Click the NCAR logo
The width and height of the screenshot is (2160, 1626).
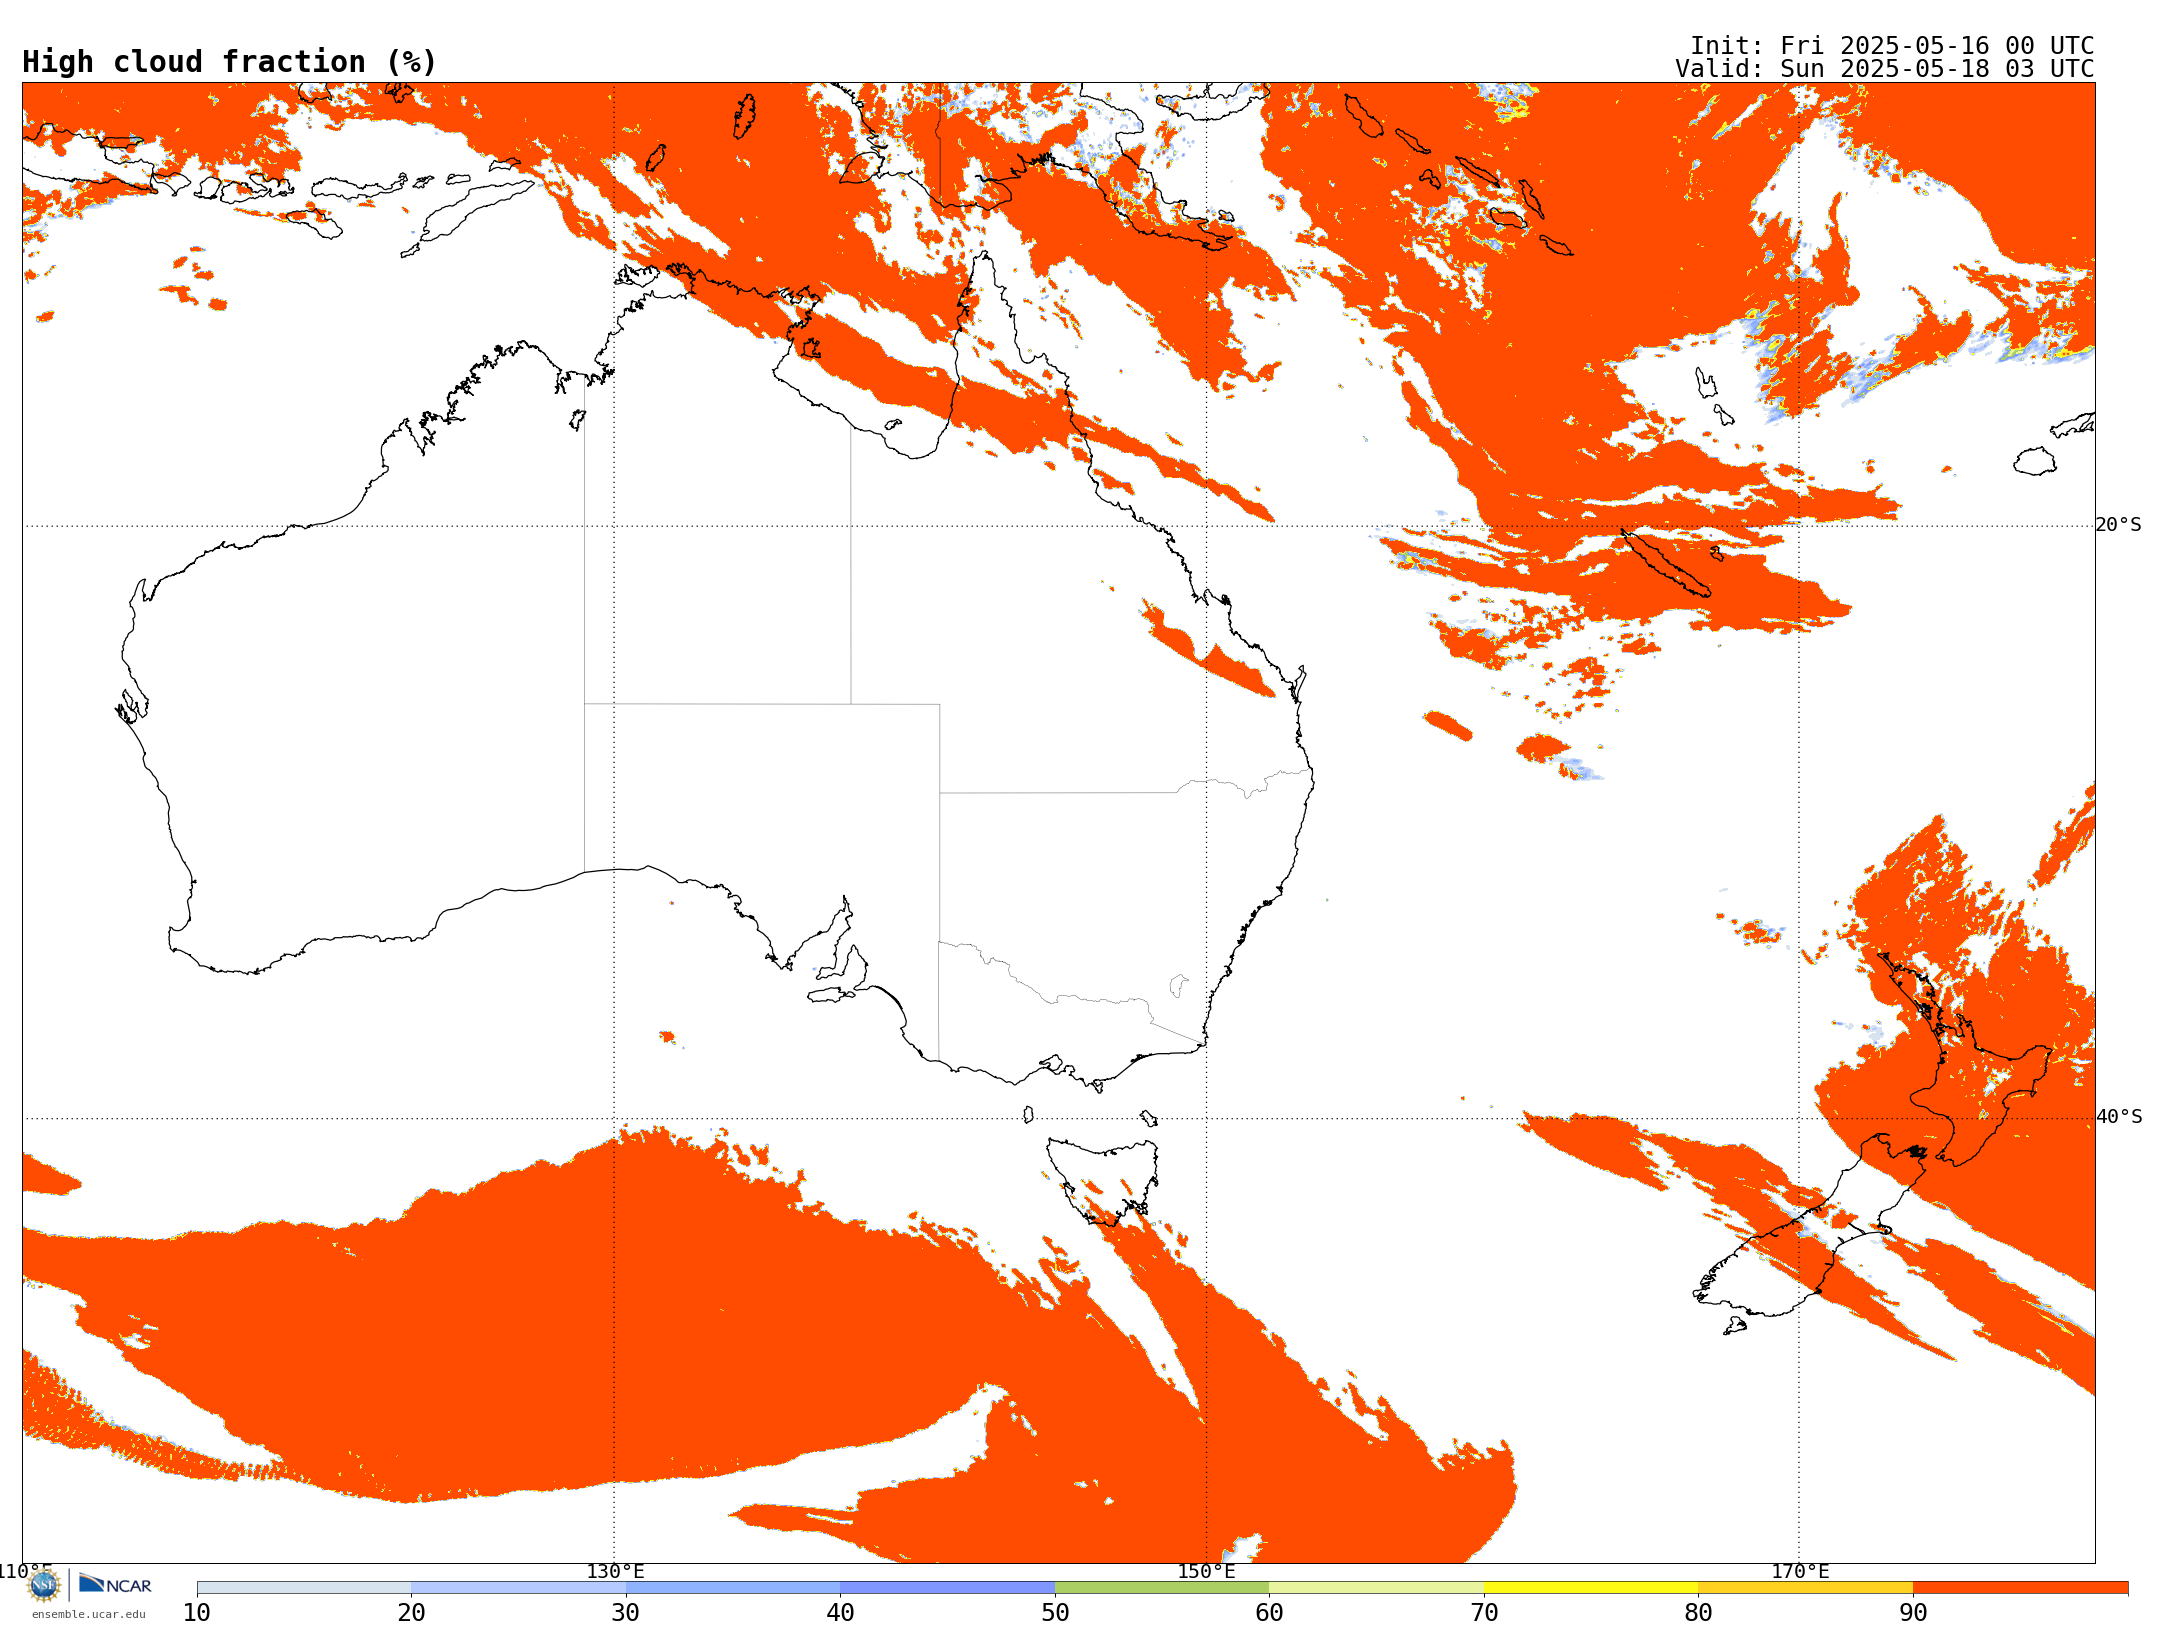[115, 1584]
